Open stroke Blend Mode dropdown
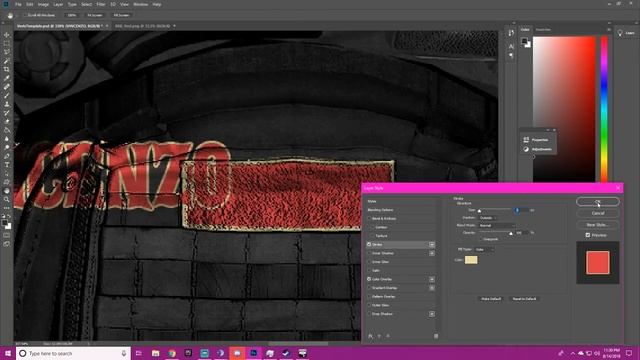The height and width of the screenshot is (360, 640). click(x=497, y=225)
